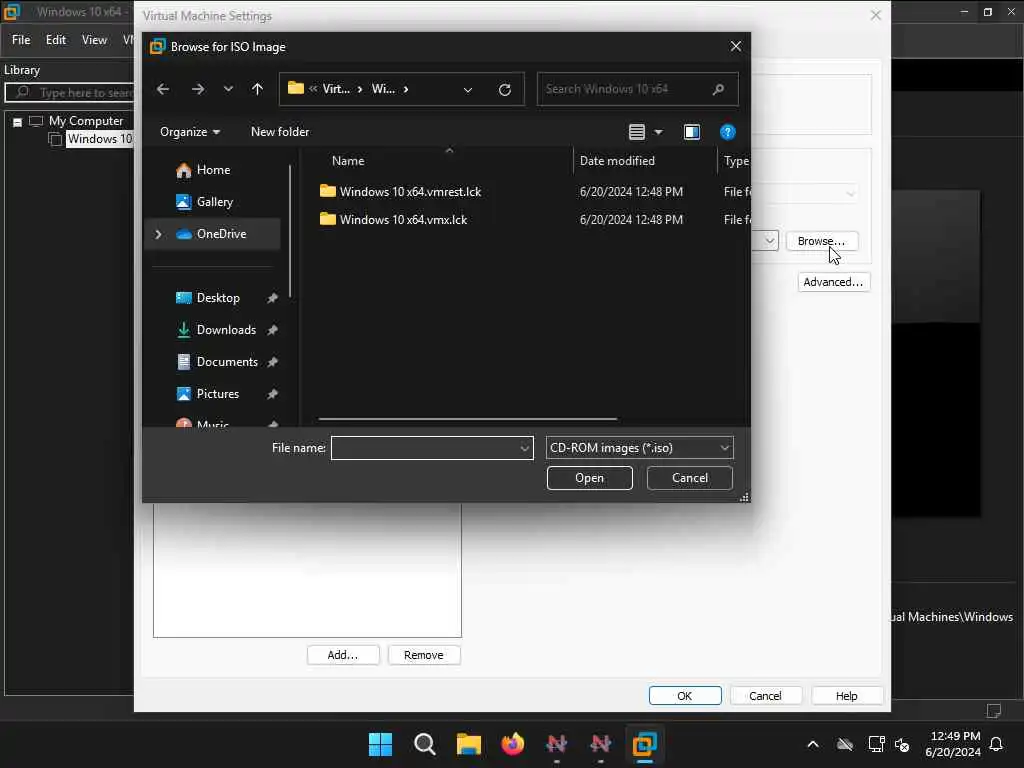The image size is (1024, 768).
Task: Click the horizontal scrollbar in file list
Action: [468, 419]
